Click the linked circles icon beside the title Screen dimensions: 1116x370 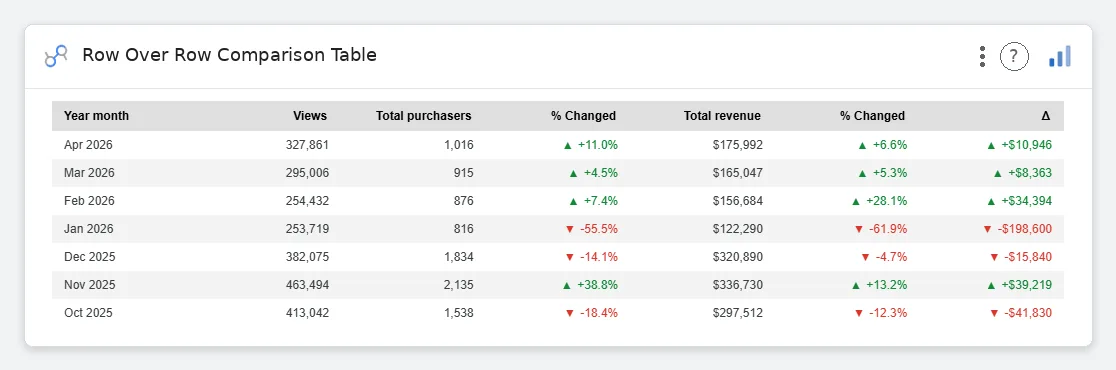point(56,56)
